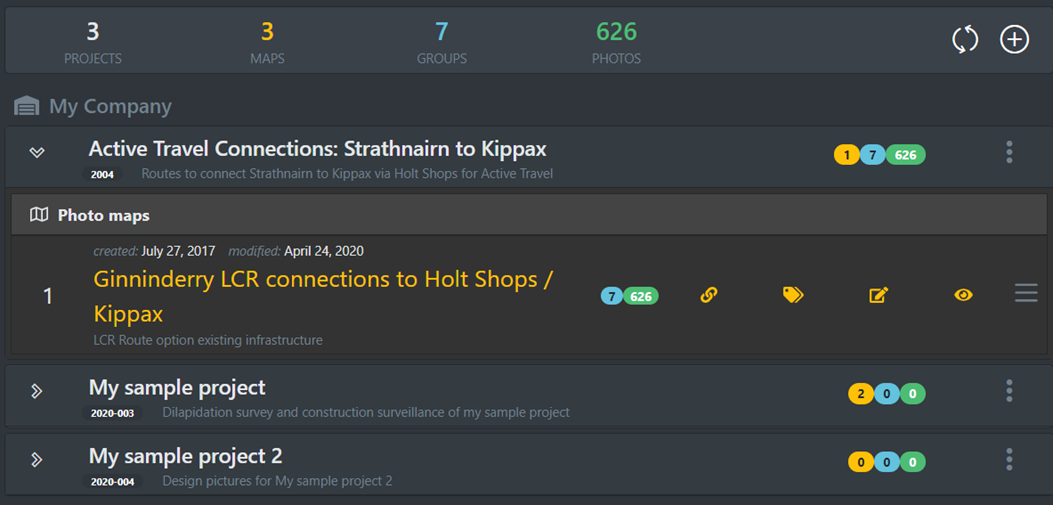Viewport: 1053px width, 505px height.
Task: Open three-dot menu for My sample project 2
Action: pos(1009,459)
